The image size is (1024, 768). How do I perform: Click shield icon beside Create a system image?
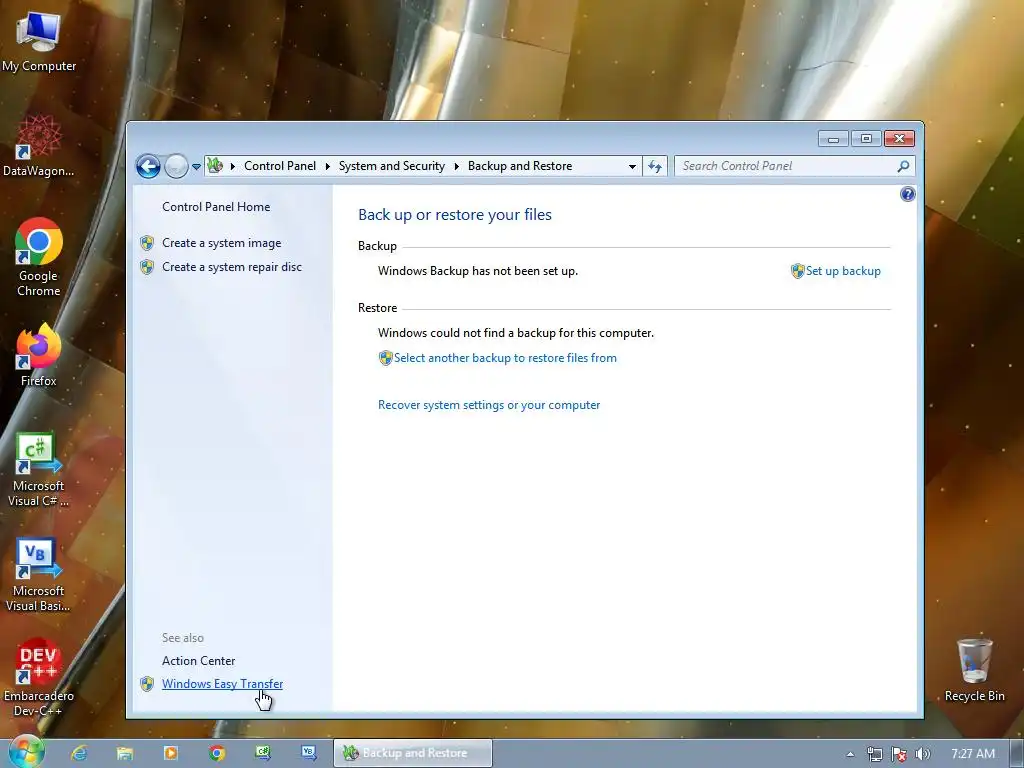point(147,243)
